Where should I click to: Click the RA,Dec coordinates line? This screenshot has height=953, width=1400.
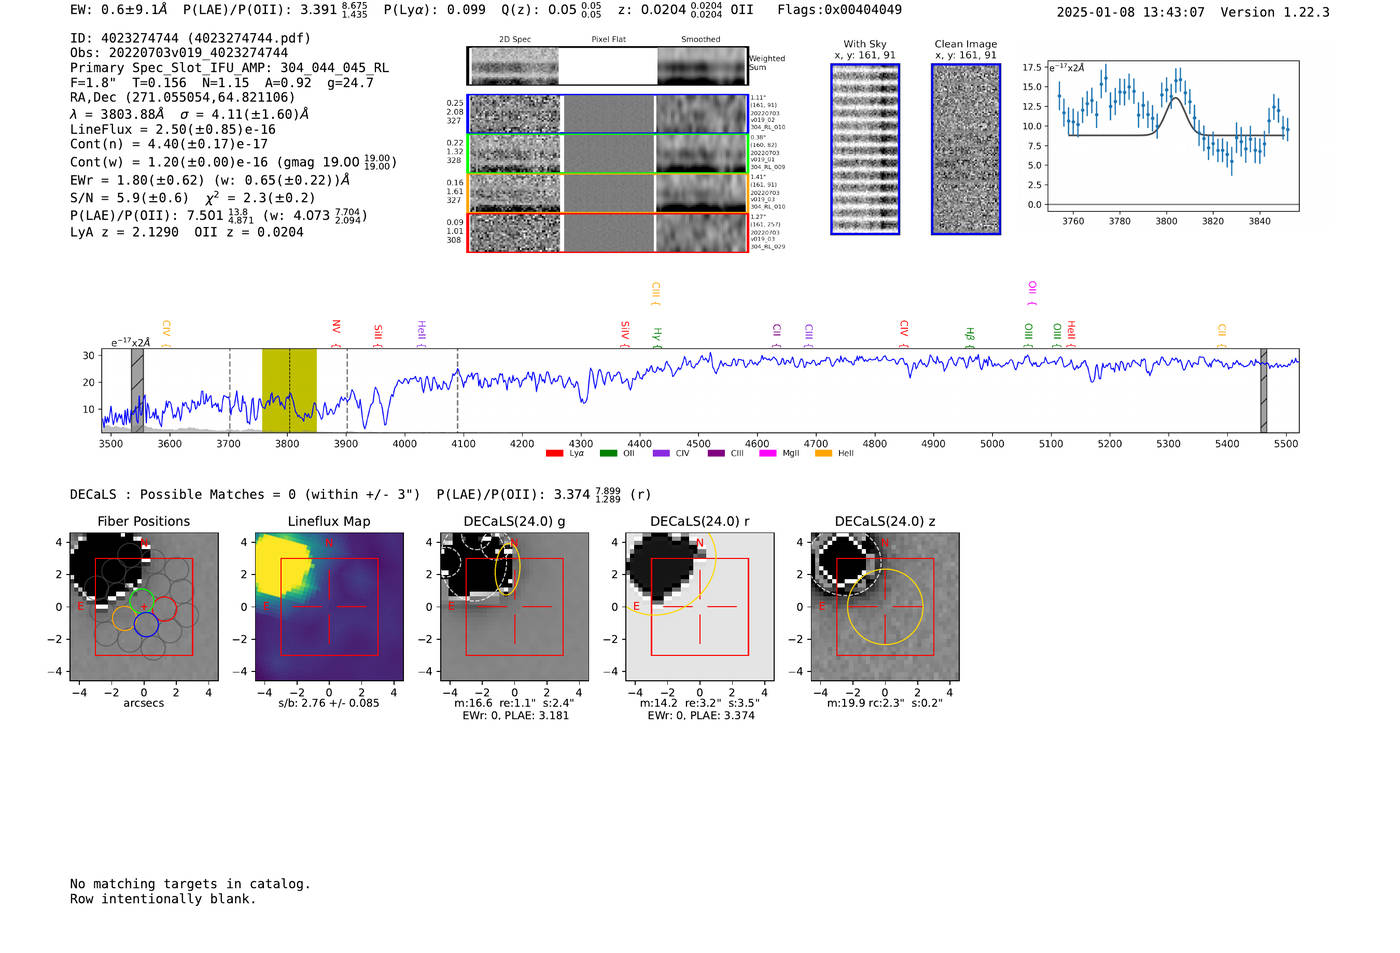coord(182,97)
